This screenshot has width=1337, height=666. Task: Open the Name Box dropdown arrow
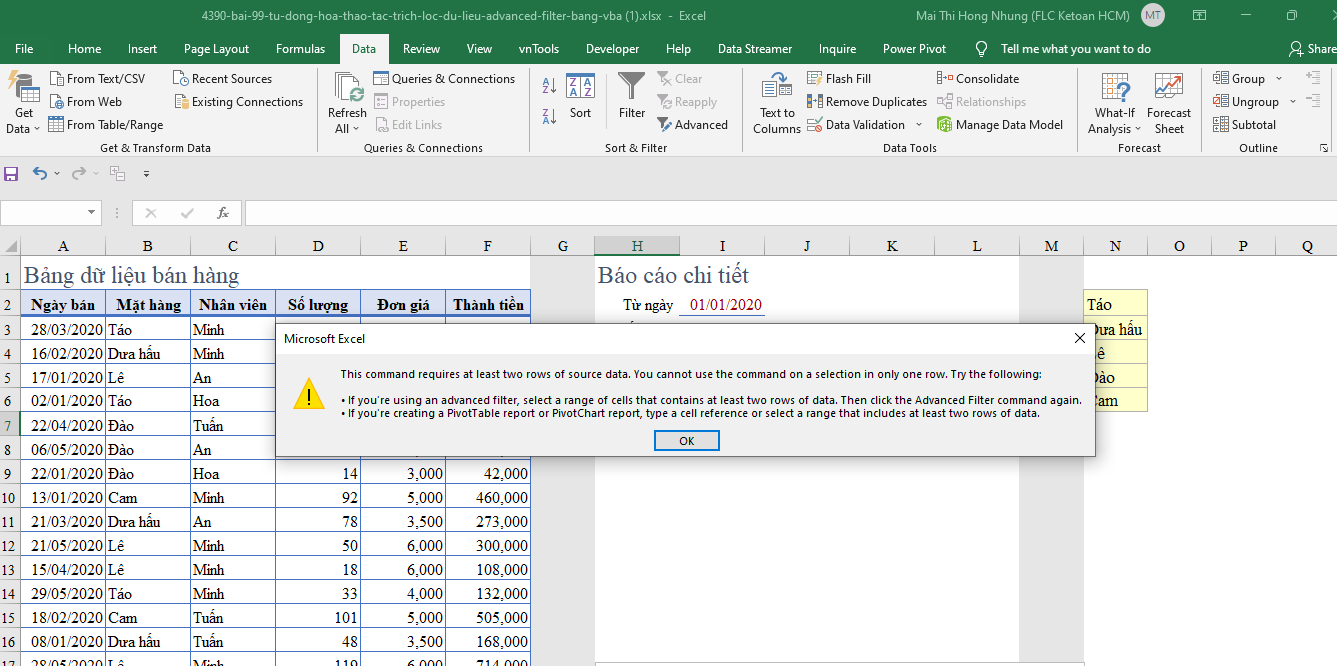click(93, 213)
